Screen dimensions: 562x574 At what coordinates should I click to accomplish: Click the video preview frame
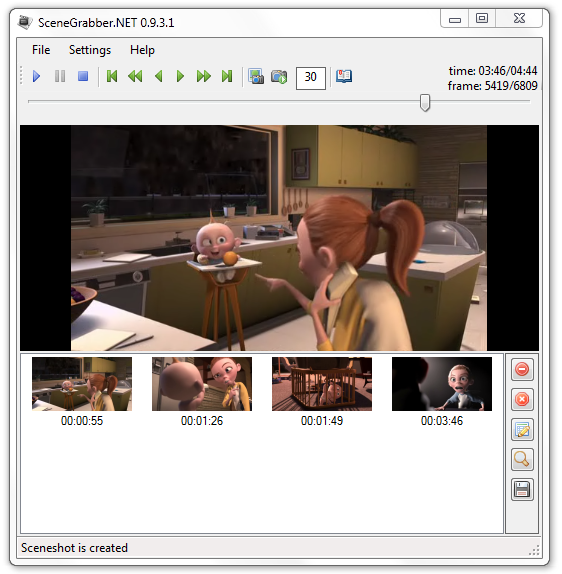click(279, 238)
